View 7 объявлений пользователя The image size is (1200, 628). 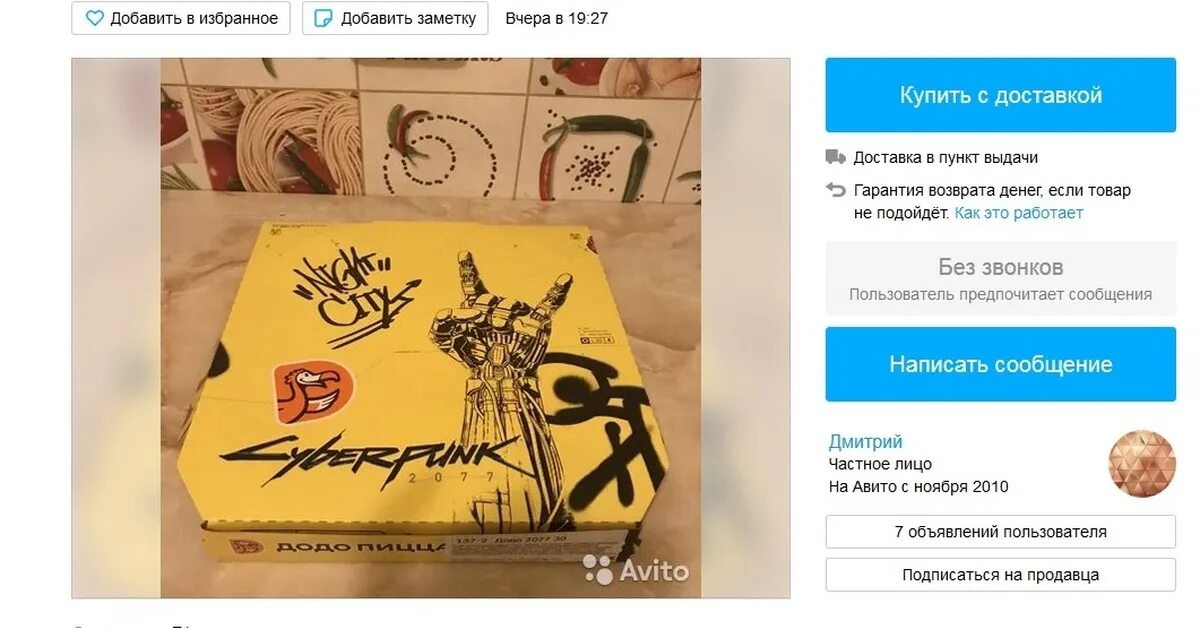[1000, 532]
